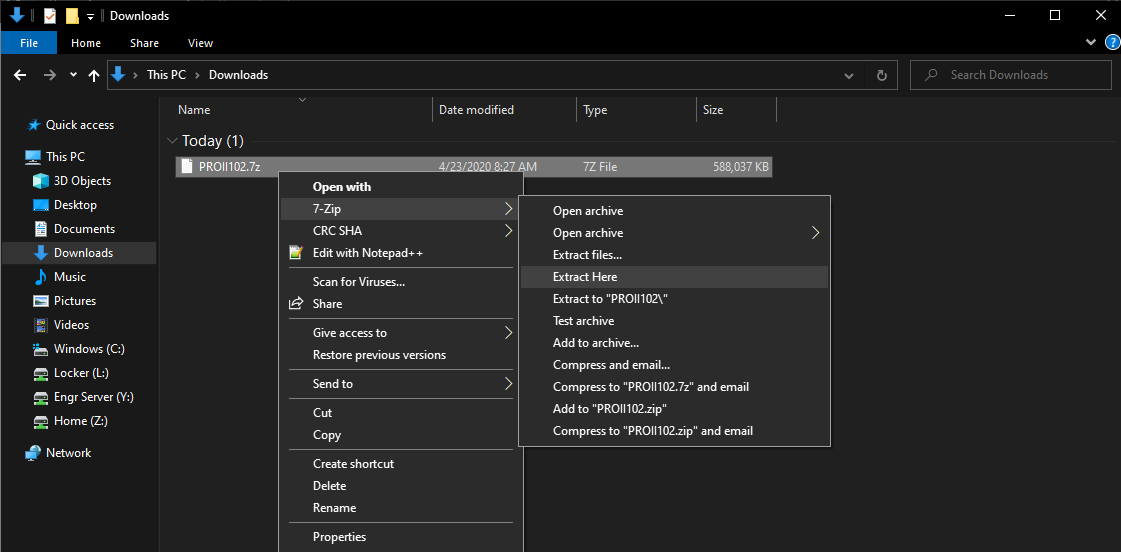Select the Engr Server (Y:) drive
This screenshot has height=552, width=1121.
93,397
